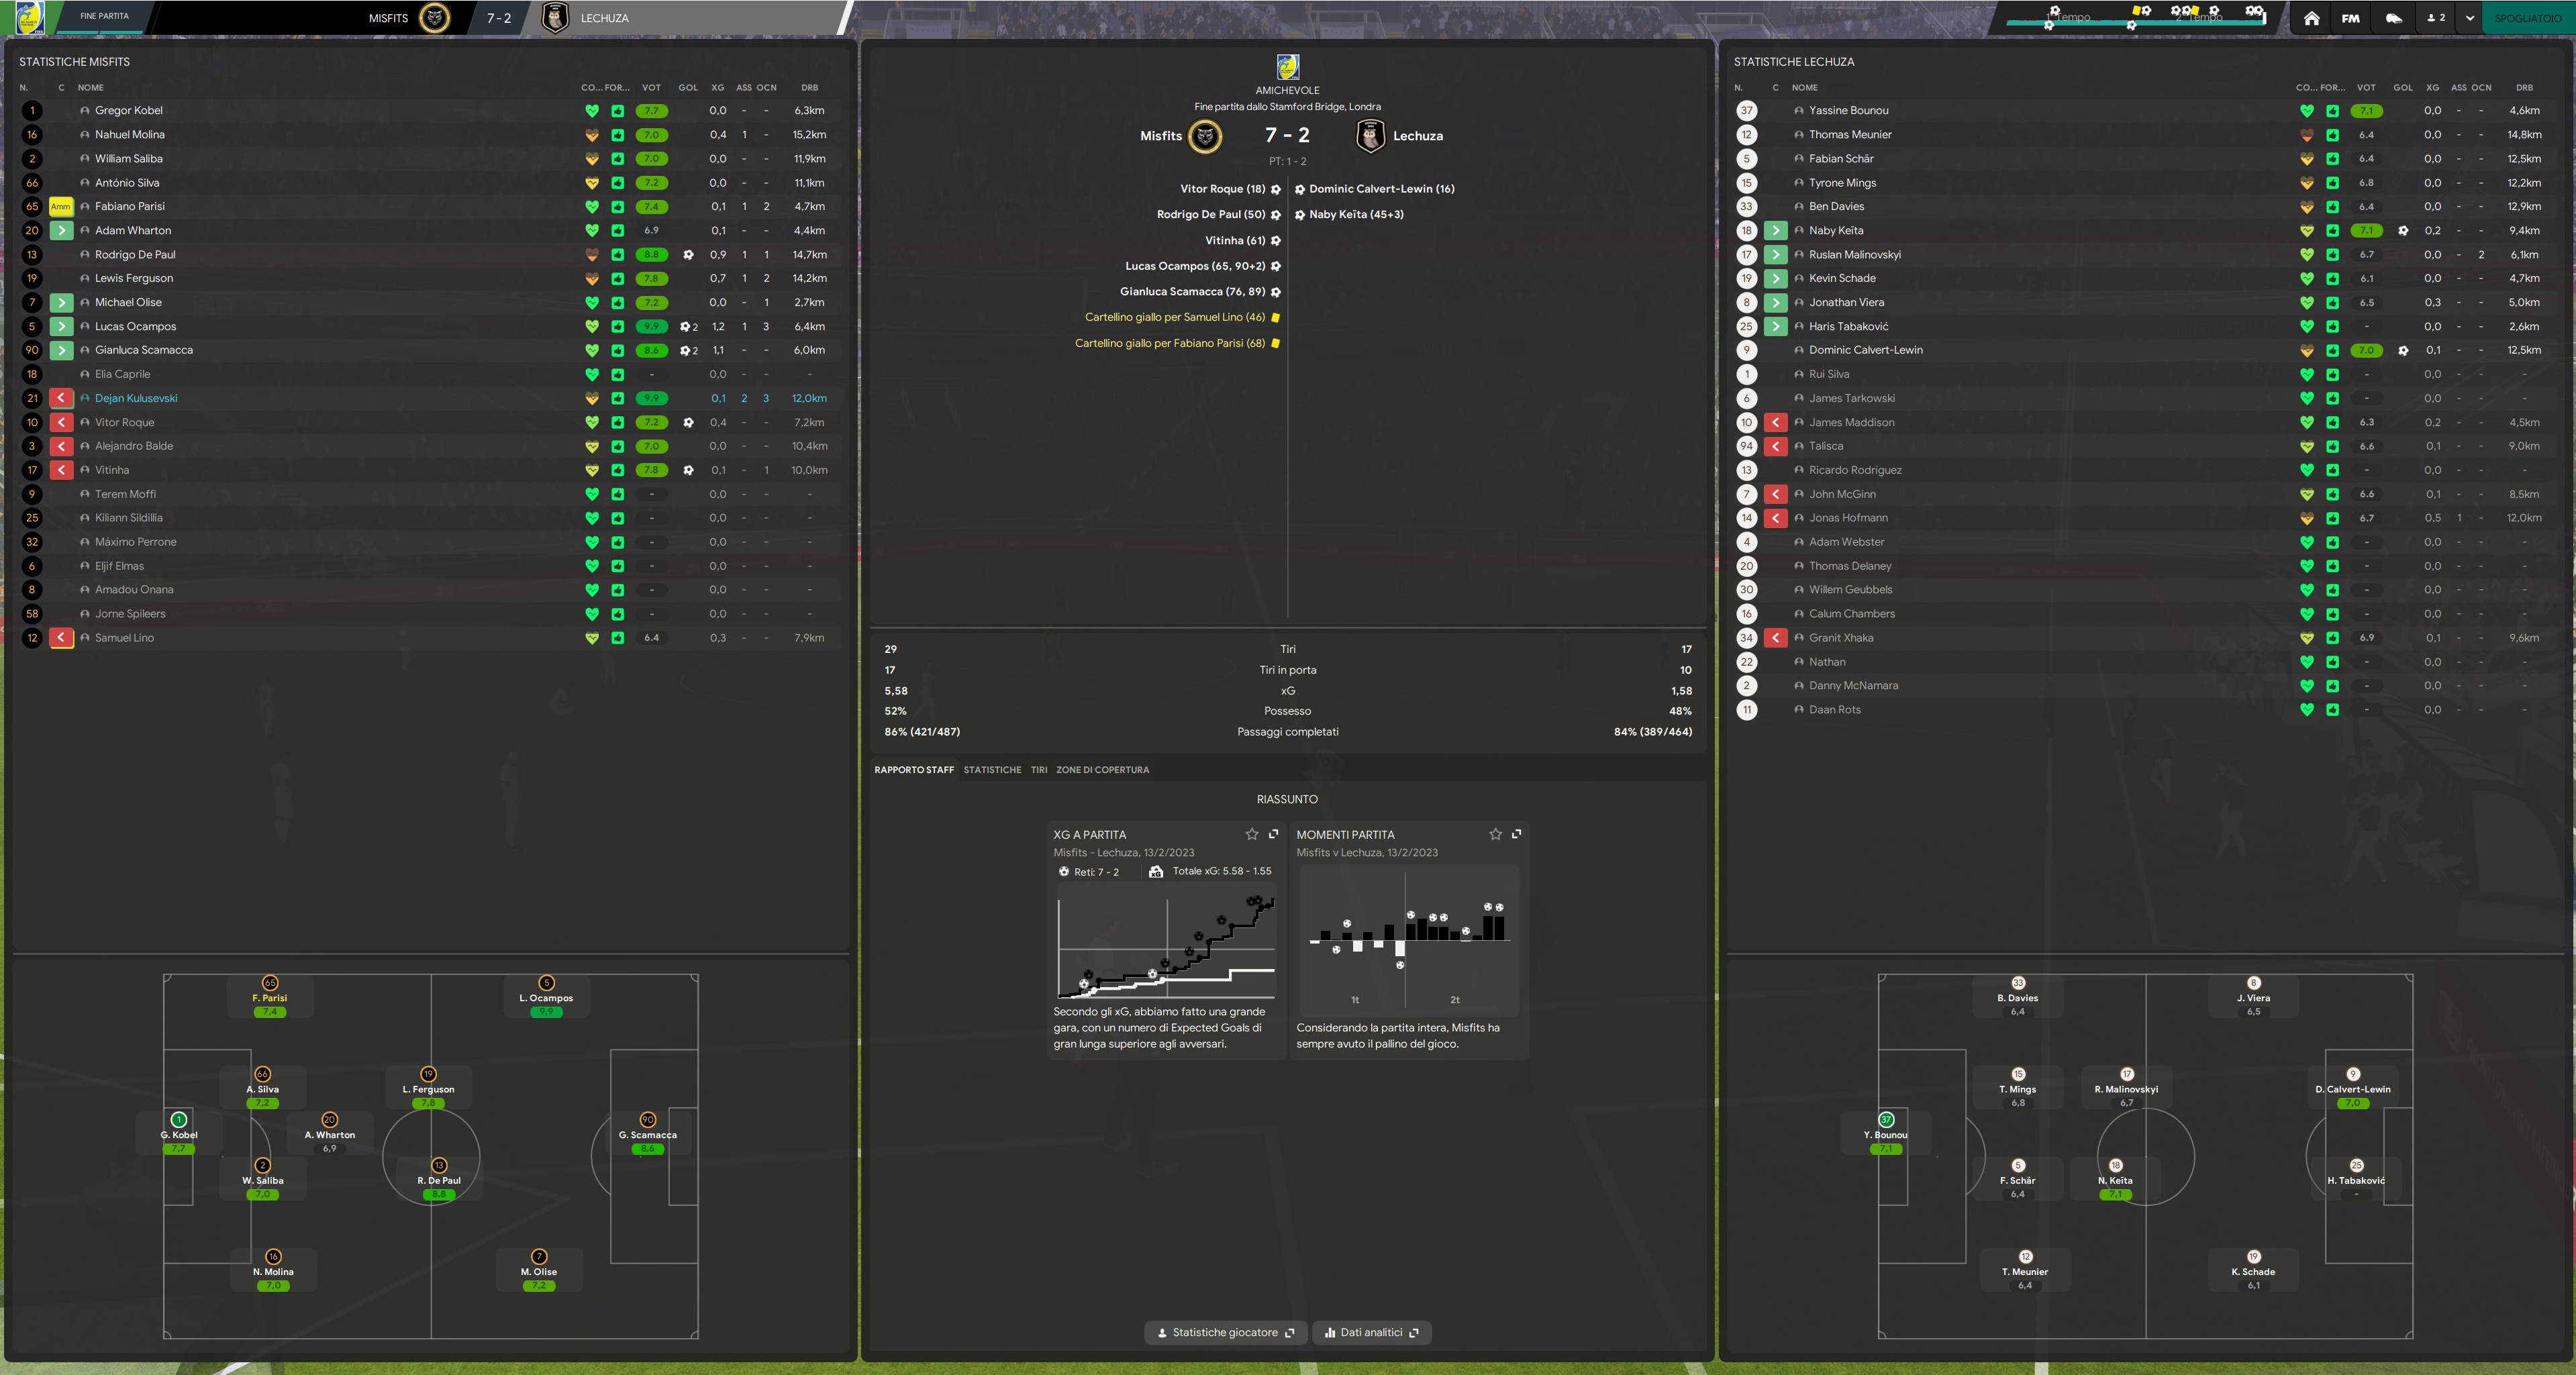The width and height of the screenshot is (2576, 1375).
Task: Open the ZONE DI COPERTURA tab
Action: coord(1102,770)
